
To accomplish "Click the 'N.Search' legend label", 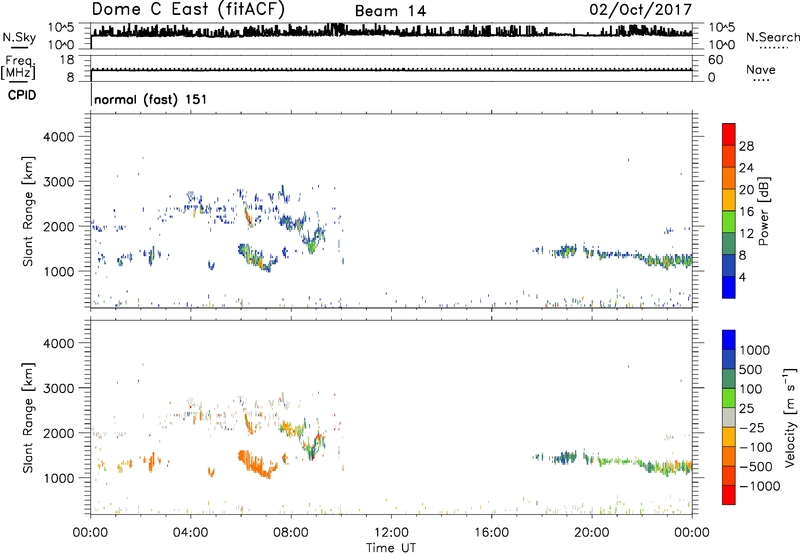I will [772, 37].
